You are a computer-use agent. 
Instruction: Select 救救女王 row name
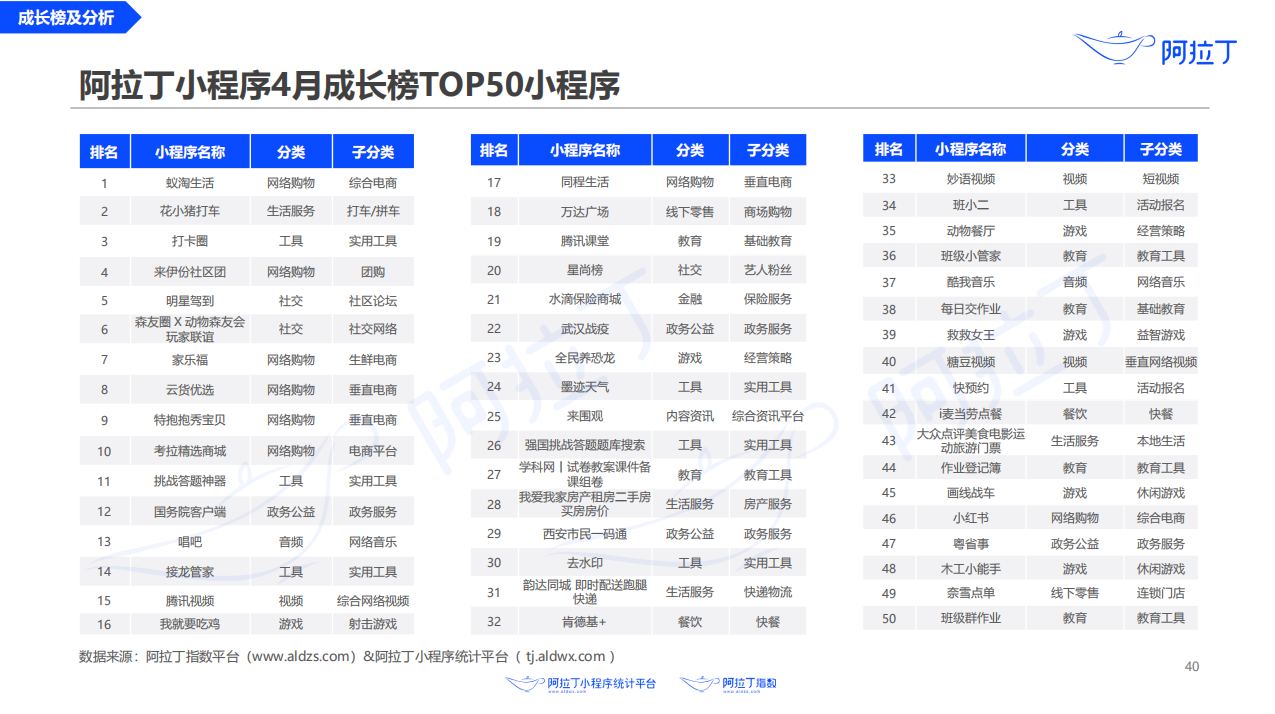point(971,335)
